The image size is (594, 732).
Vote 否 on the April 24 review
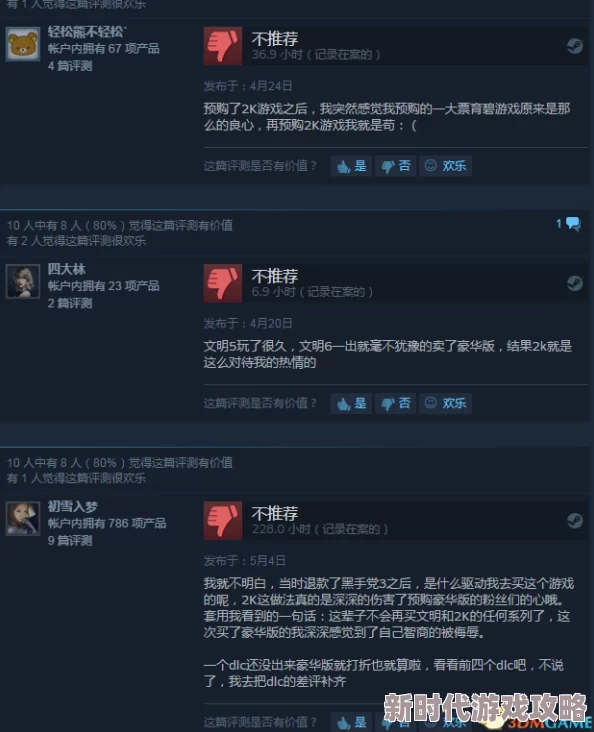[x=396, y=166]
